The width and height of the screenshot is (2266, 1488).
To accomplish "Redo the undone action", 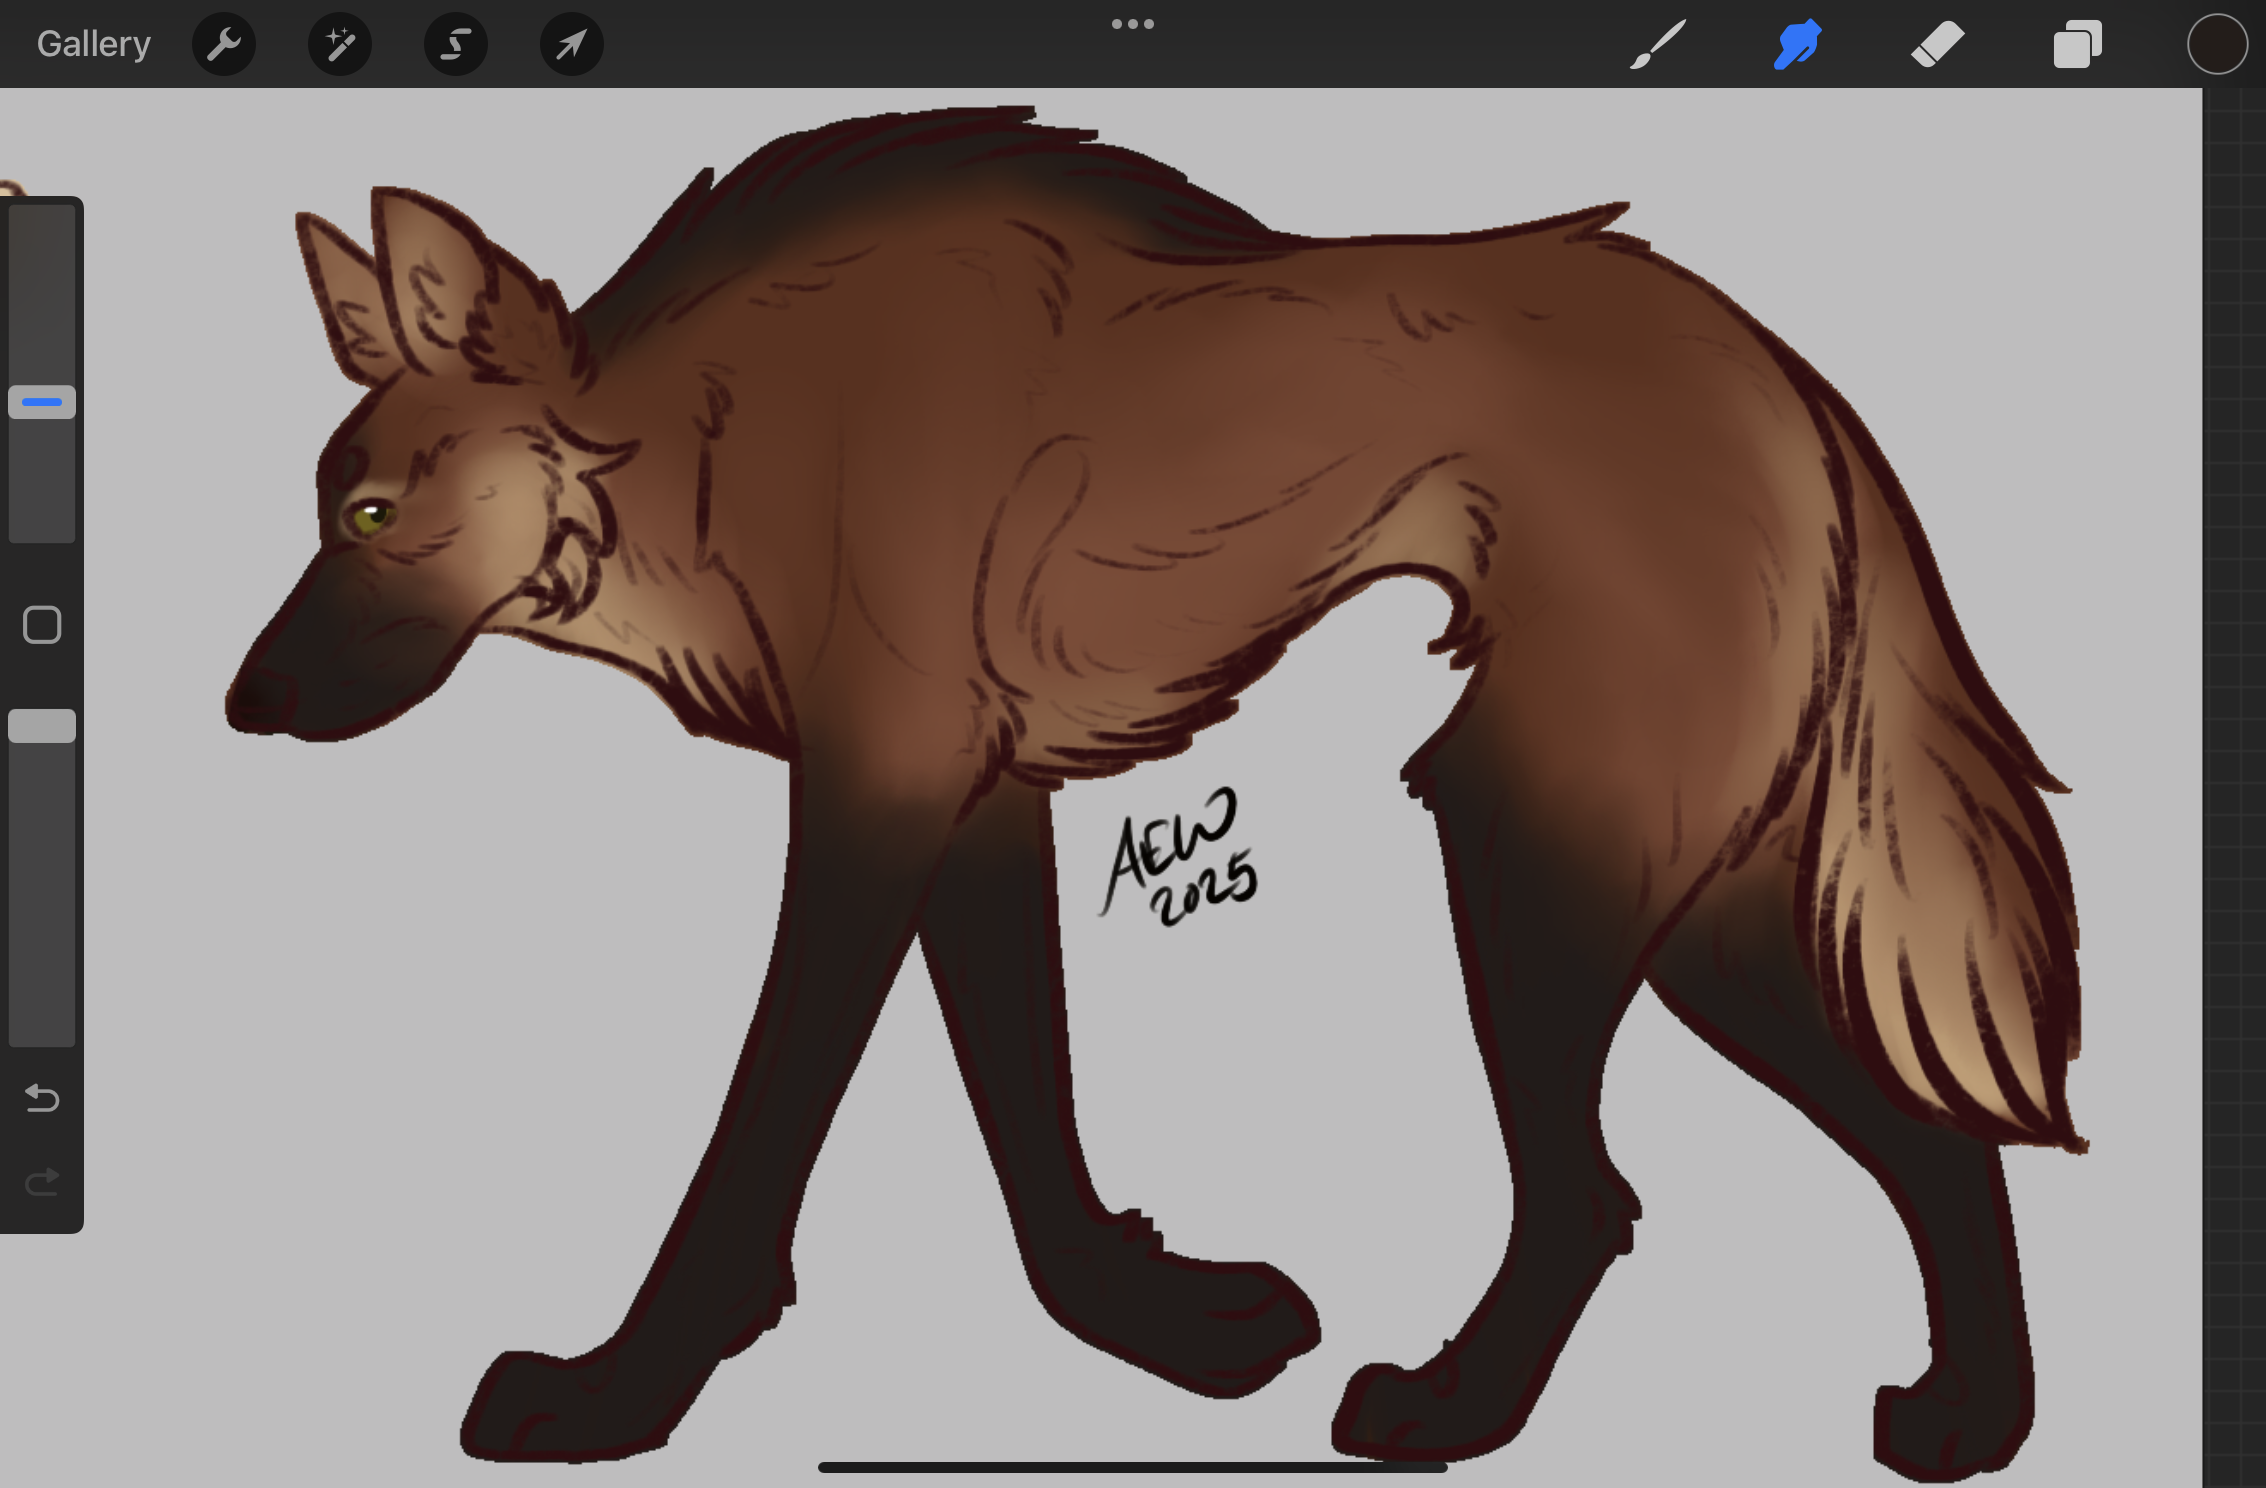I will [x=42, y=1182].
